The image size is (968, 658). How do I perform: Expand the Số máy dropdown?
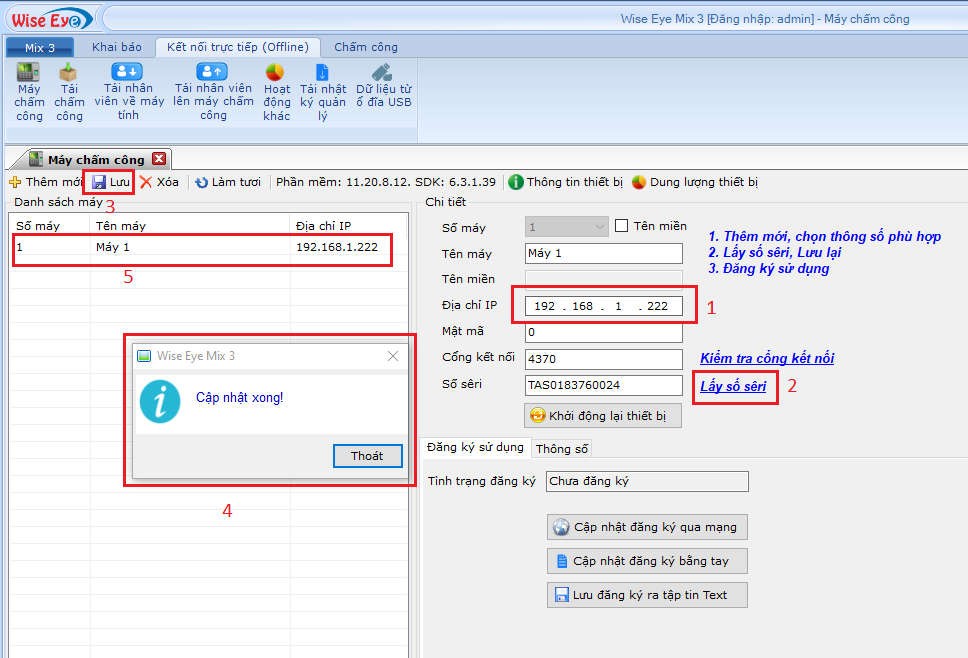pos(598,227)
